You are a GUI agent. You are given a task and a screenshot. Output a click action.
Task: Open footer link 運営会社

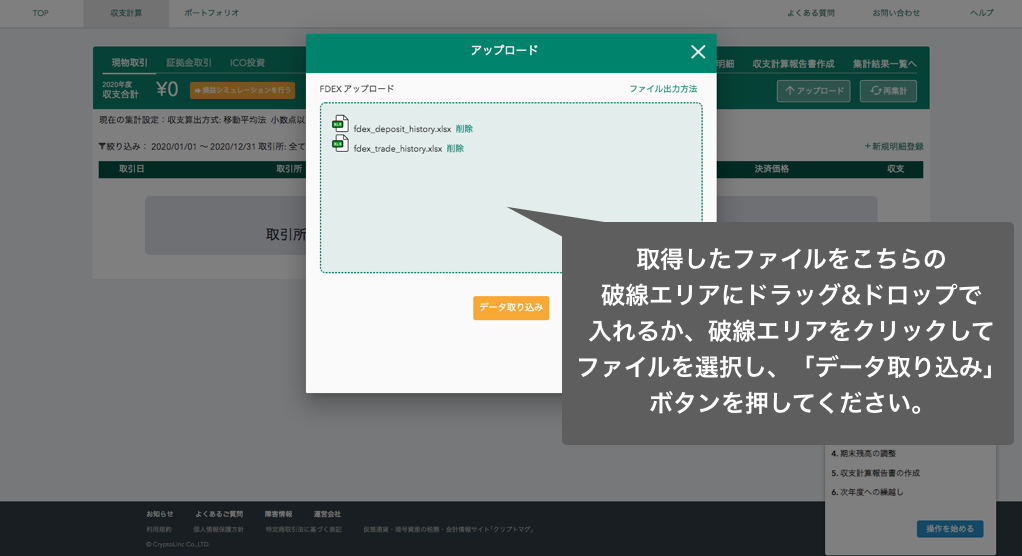(327, 514)
